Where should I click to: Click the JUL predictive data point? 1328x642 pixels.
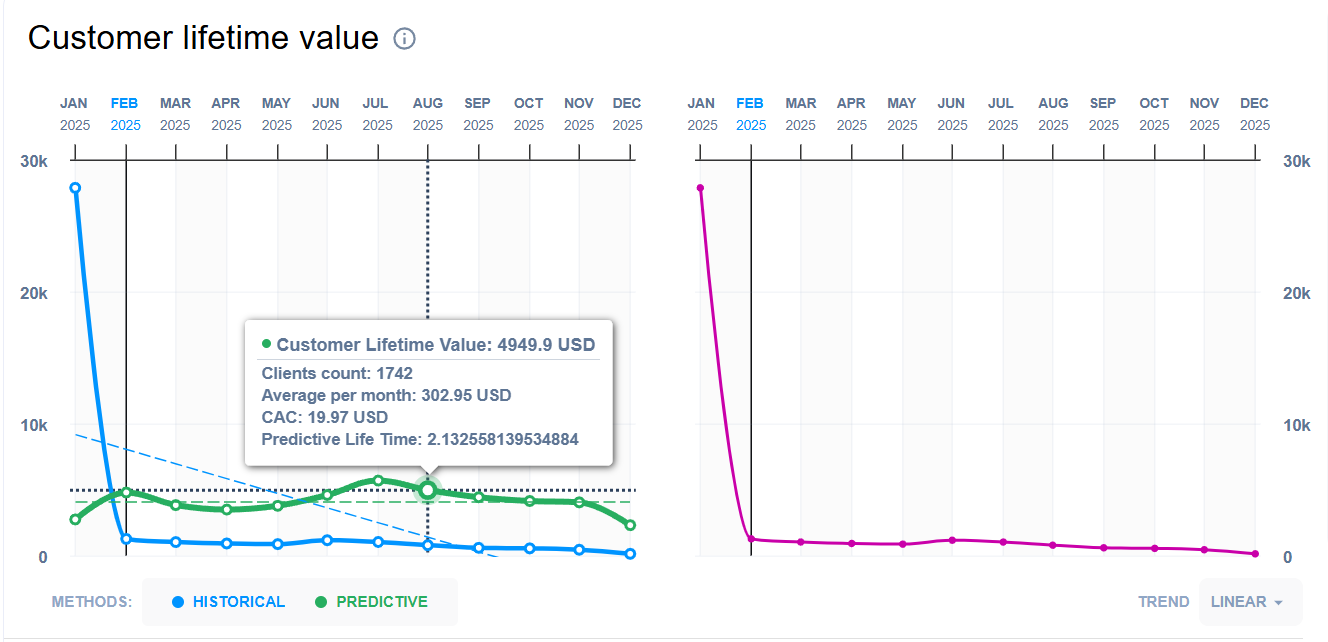tap(378, 481)
